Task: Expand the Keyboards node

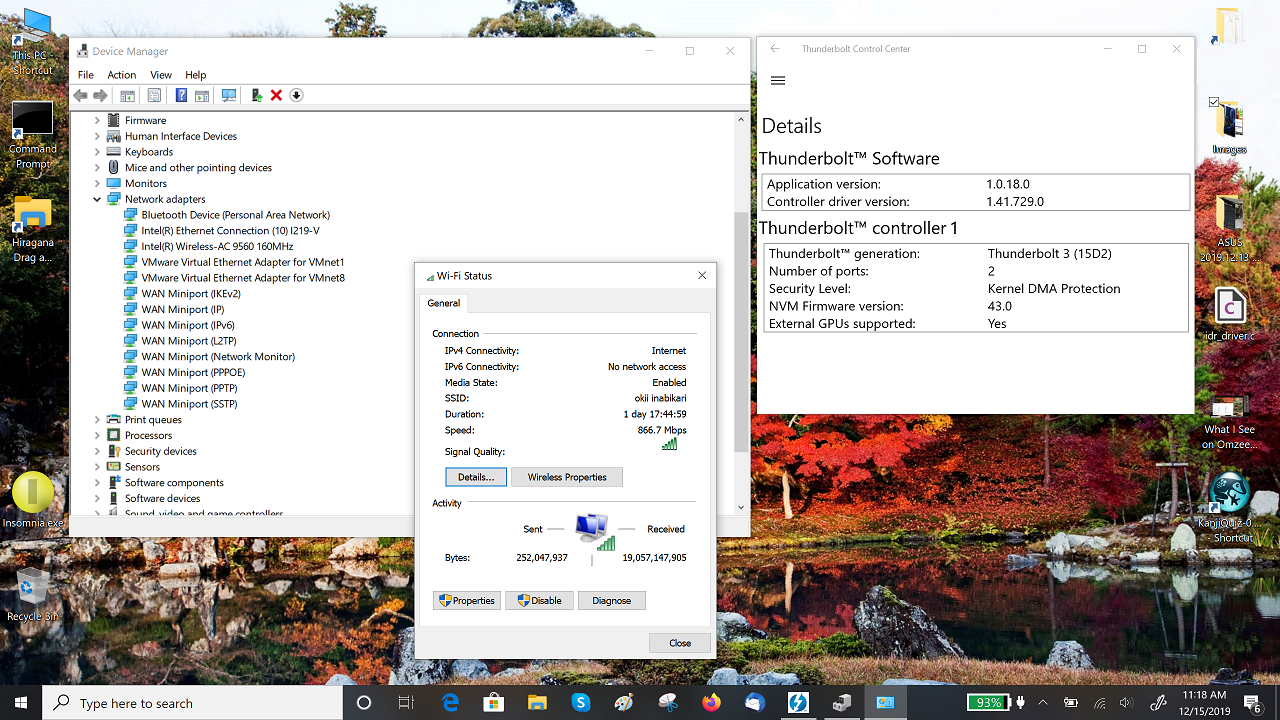Action: coord(97,152)
